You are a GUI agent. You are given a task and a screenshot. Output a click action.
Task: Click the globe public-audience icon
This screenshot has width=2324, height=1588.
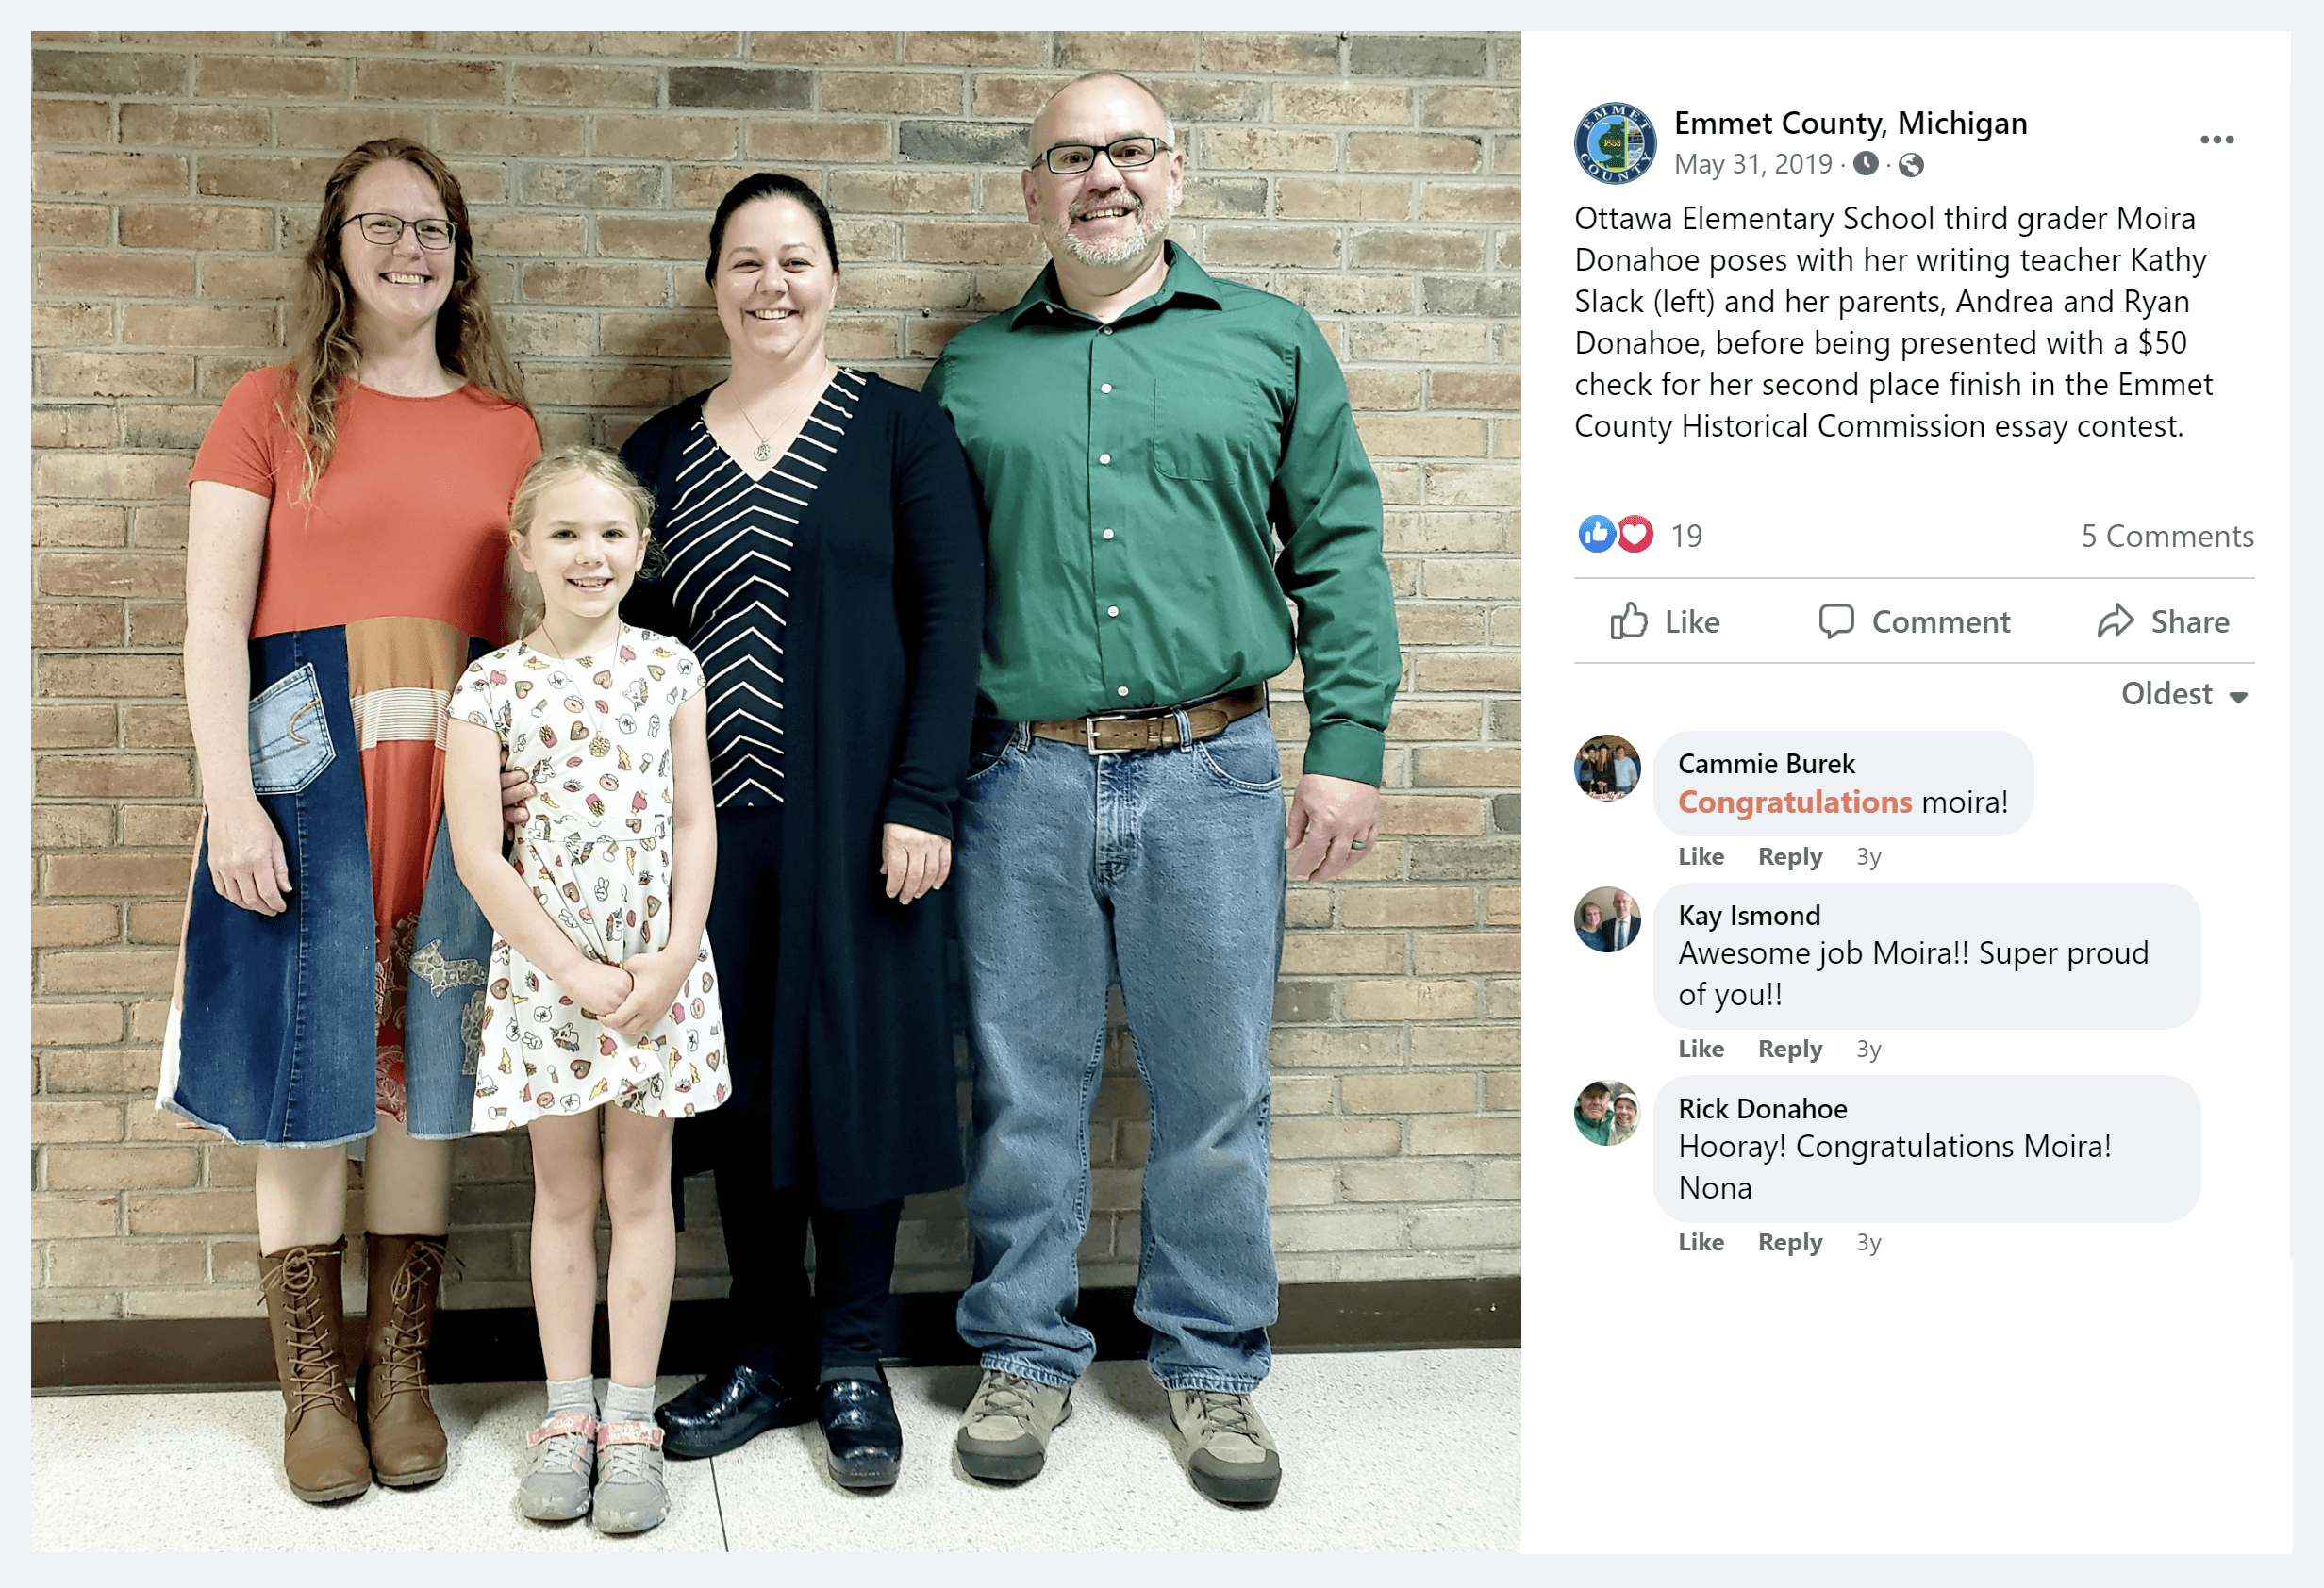pos(1911,165)
